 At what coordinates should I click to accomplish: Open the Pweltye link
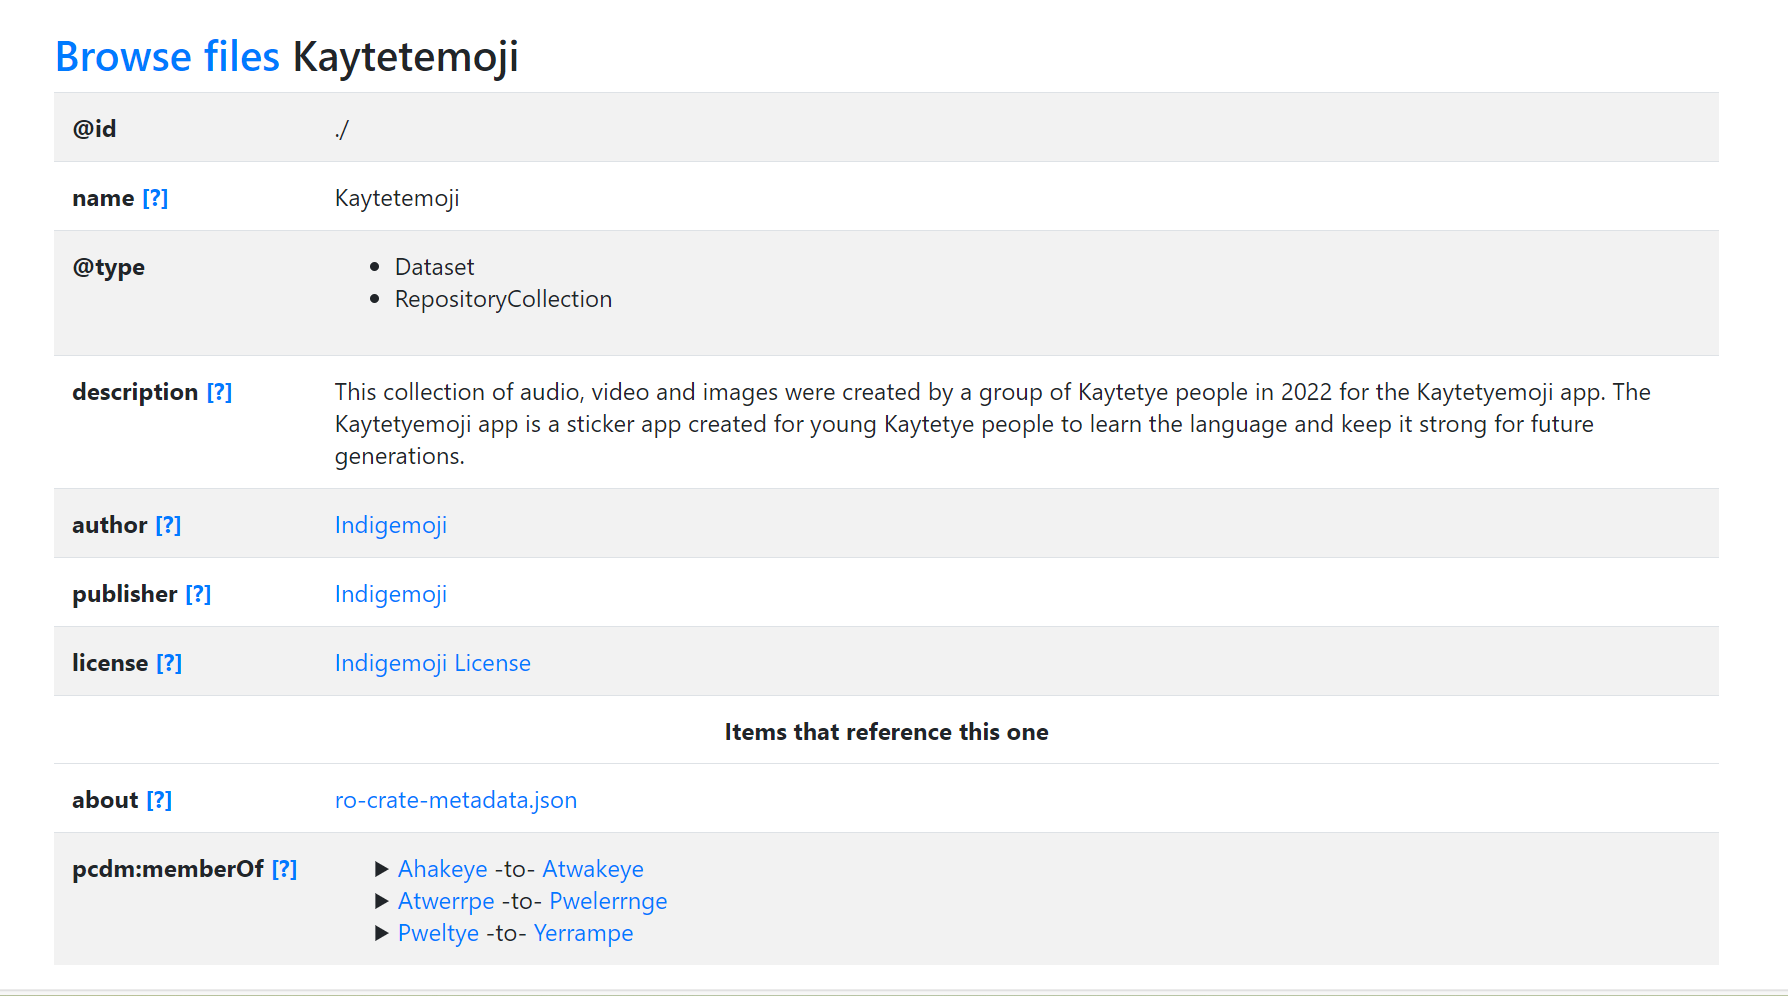pos(439,933)
